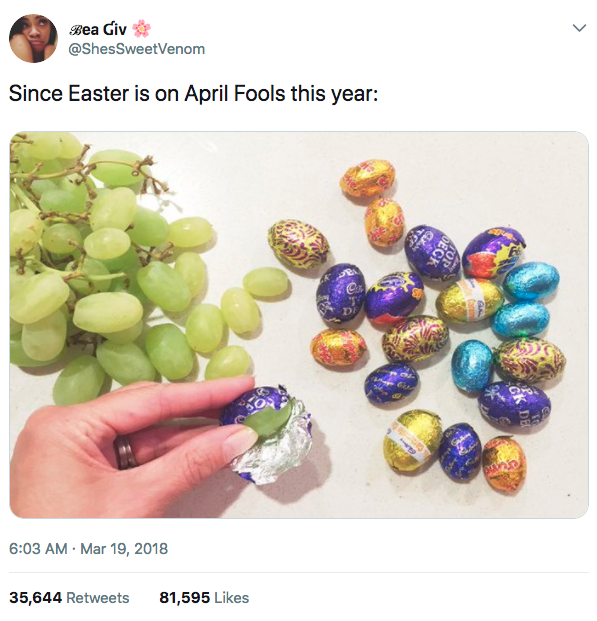Click the Bea Giv display name
This screenshot has width=597, height=621.
pyautogui.click(x=97, y=29)
